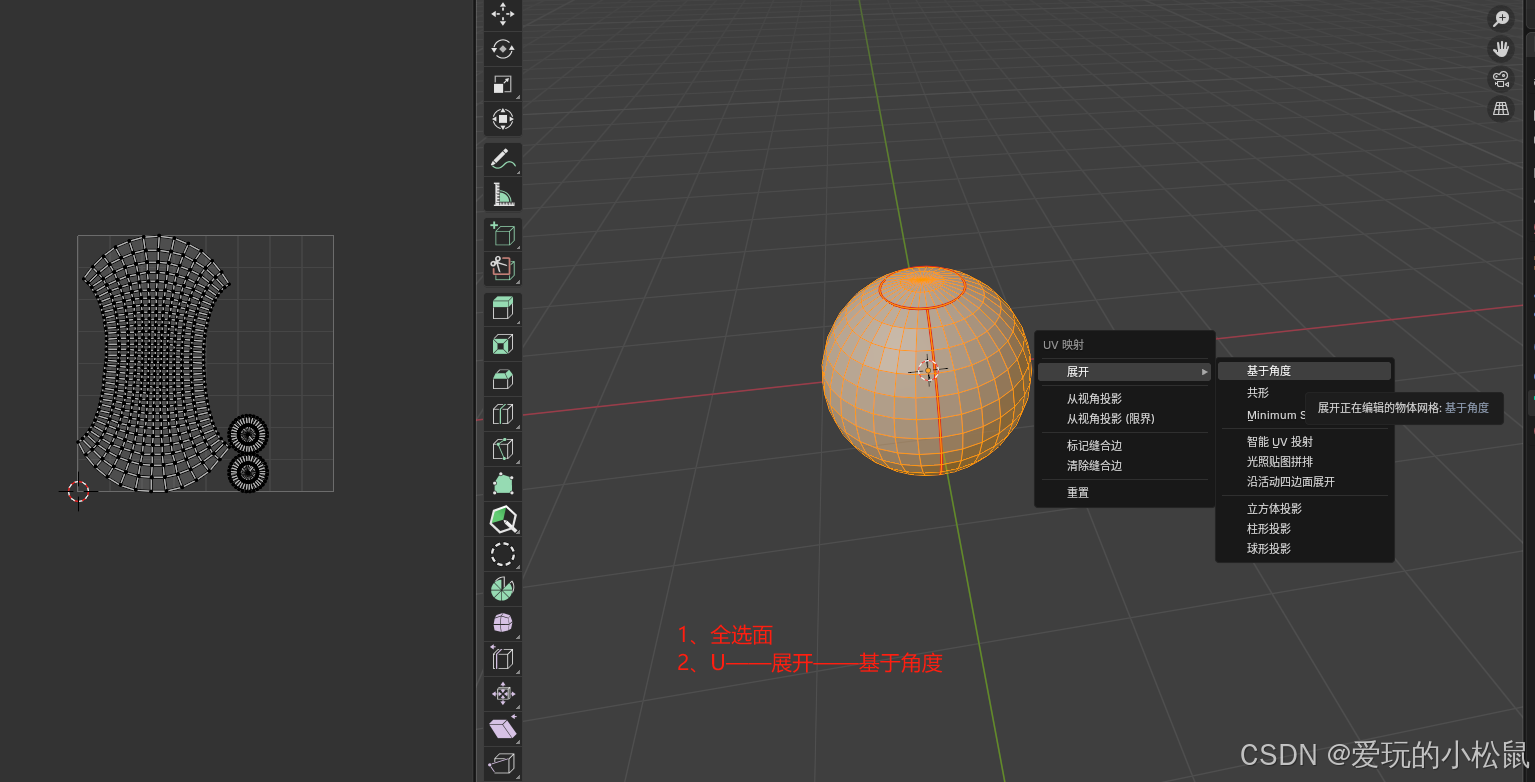This screenshot has width=1535, height=782.
Task: Select the Transform tool
Action: point(503,119)
